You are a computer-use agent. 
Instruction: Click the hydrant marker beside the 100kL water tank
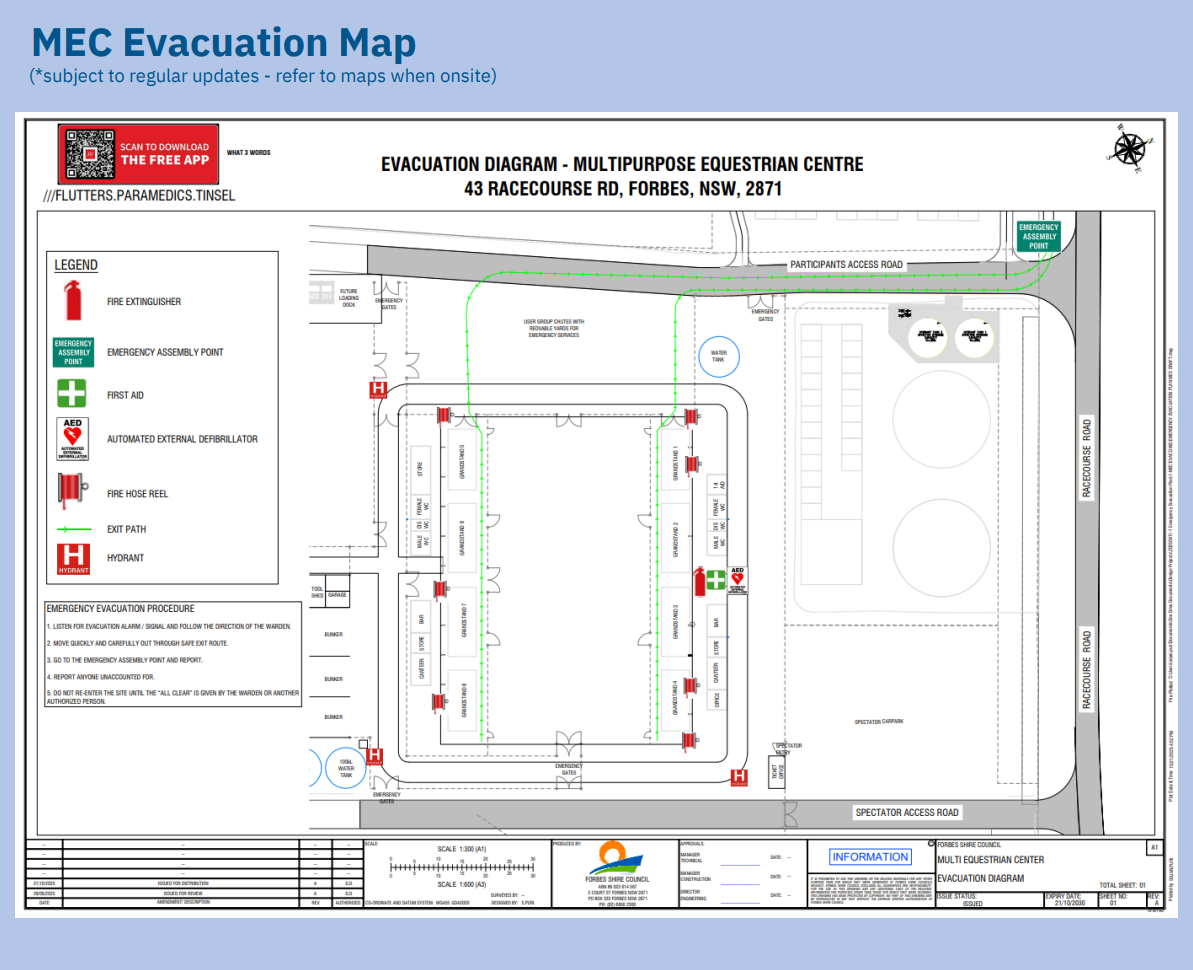click(375, 756)
